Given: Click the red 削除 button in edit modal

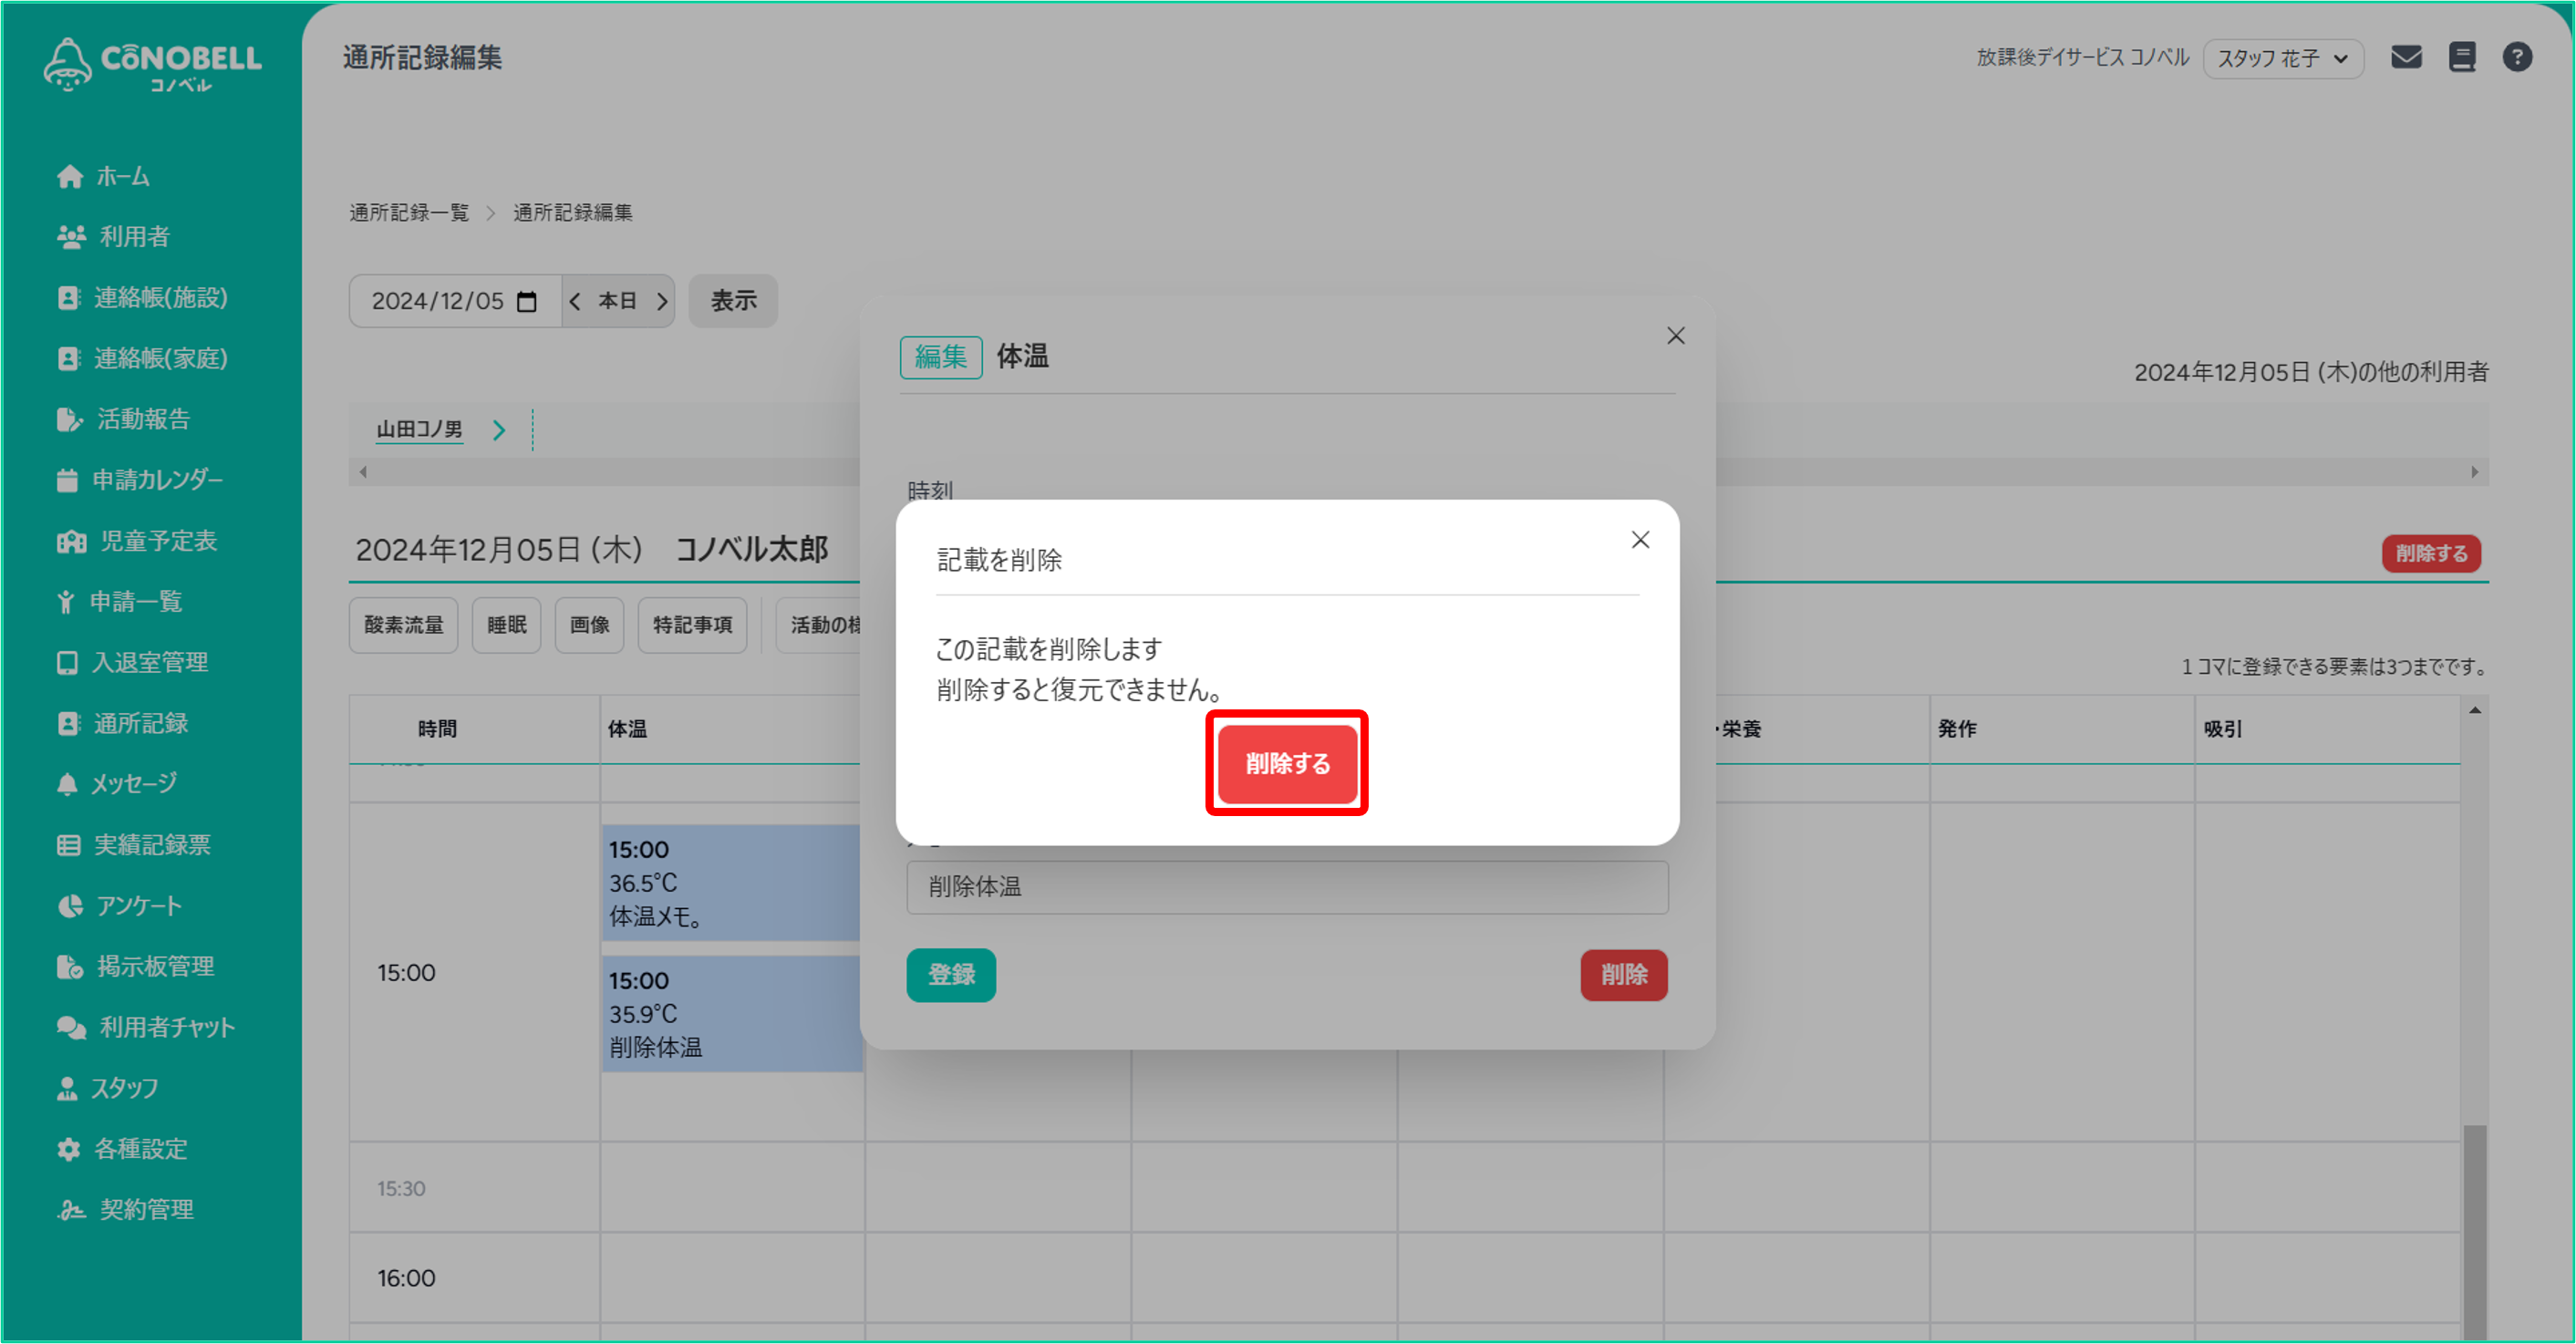Looking at the screenshot, I should (1624, 975).
